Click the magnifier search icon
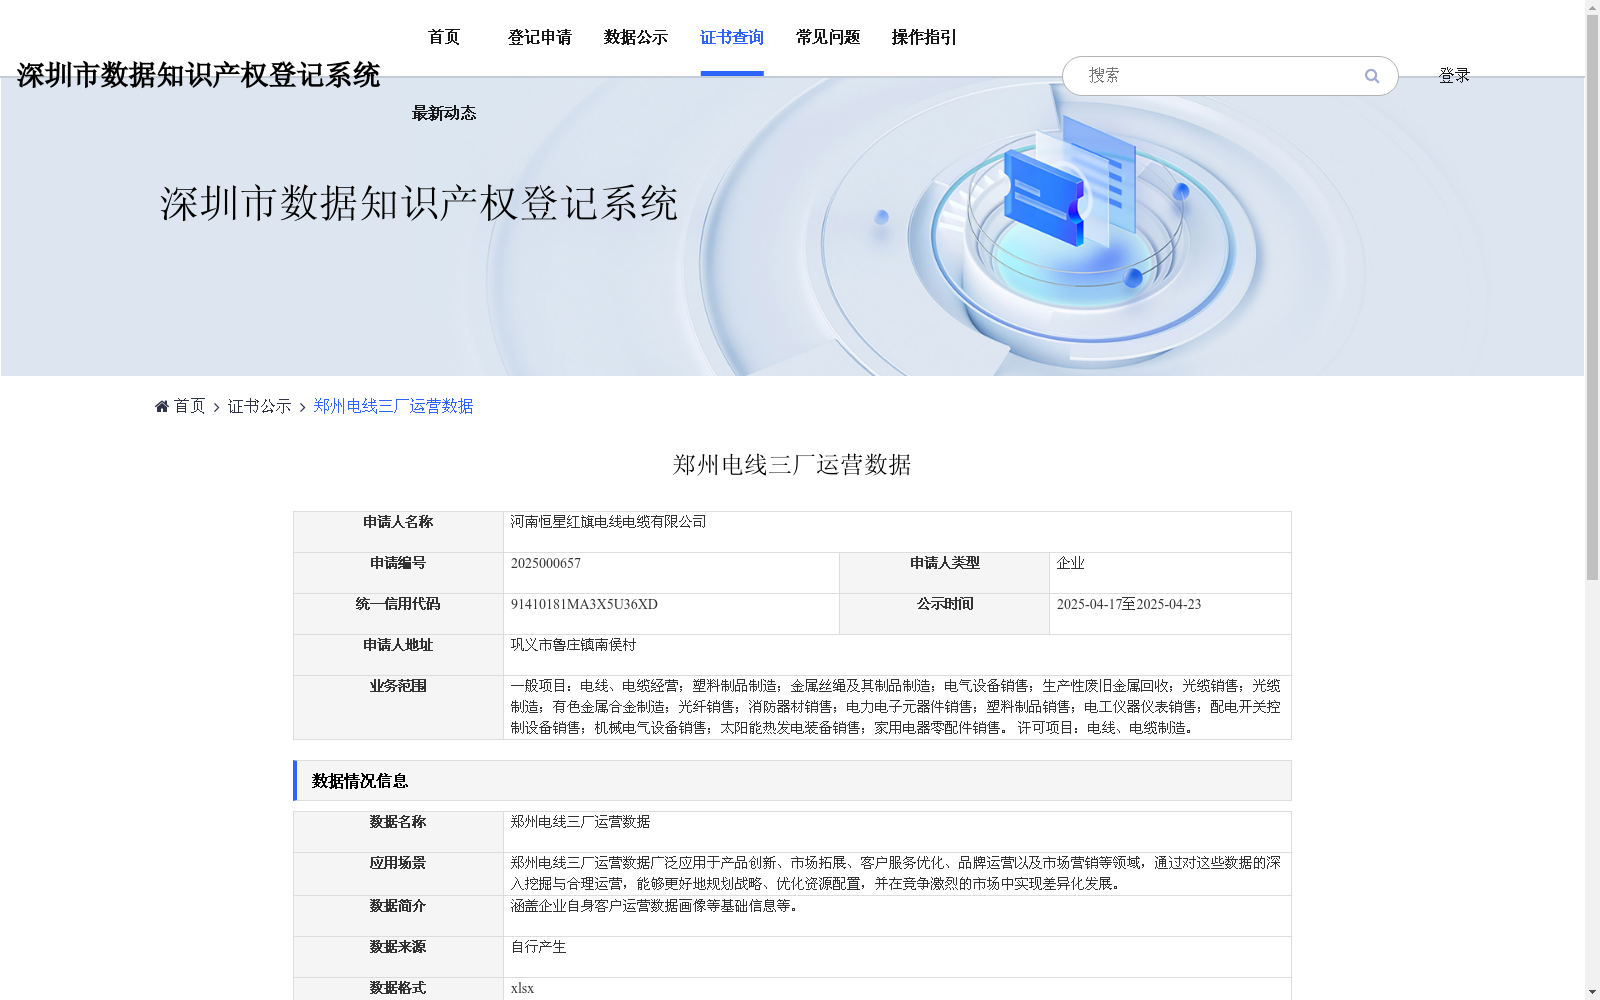This screenshot has height=1000, width=1600. click(1371, 76)
